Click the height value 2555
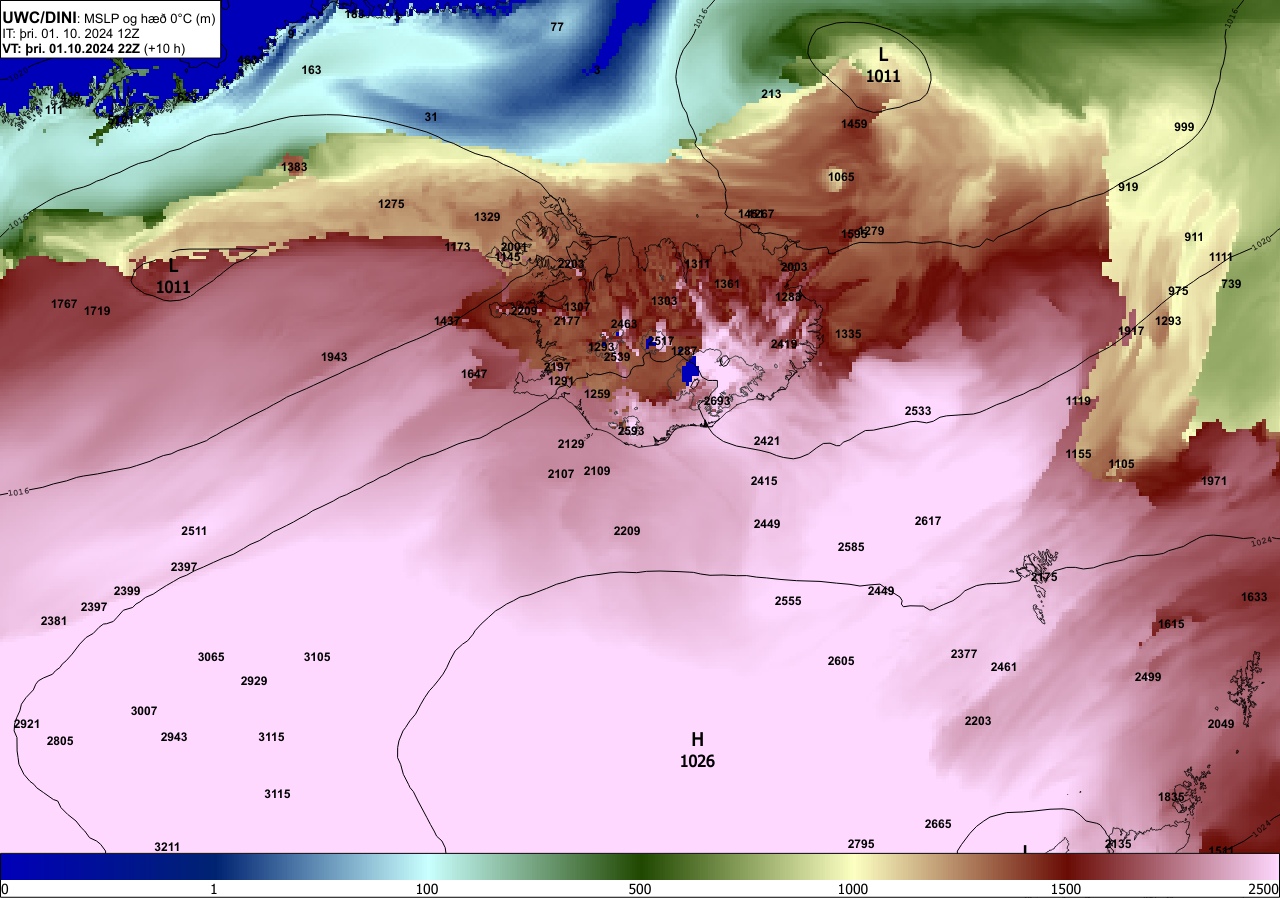Image resolution: width=1280 pixels, height=898 pixels. 788,601
